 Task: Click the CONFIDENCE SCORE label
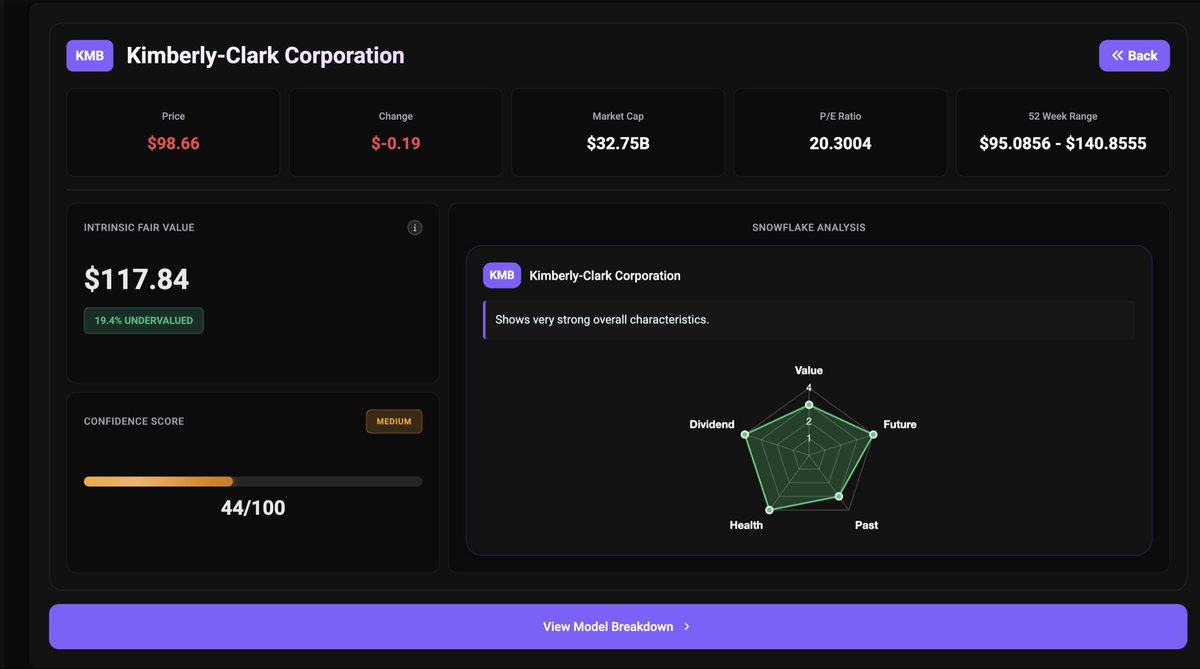tap(134, 422)
